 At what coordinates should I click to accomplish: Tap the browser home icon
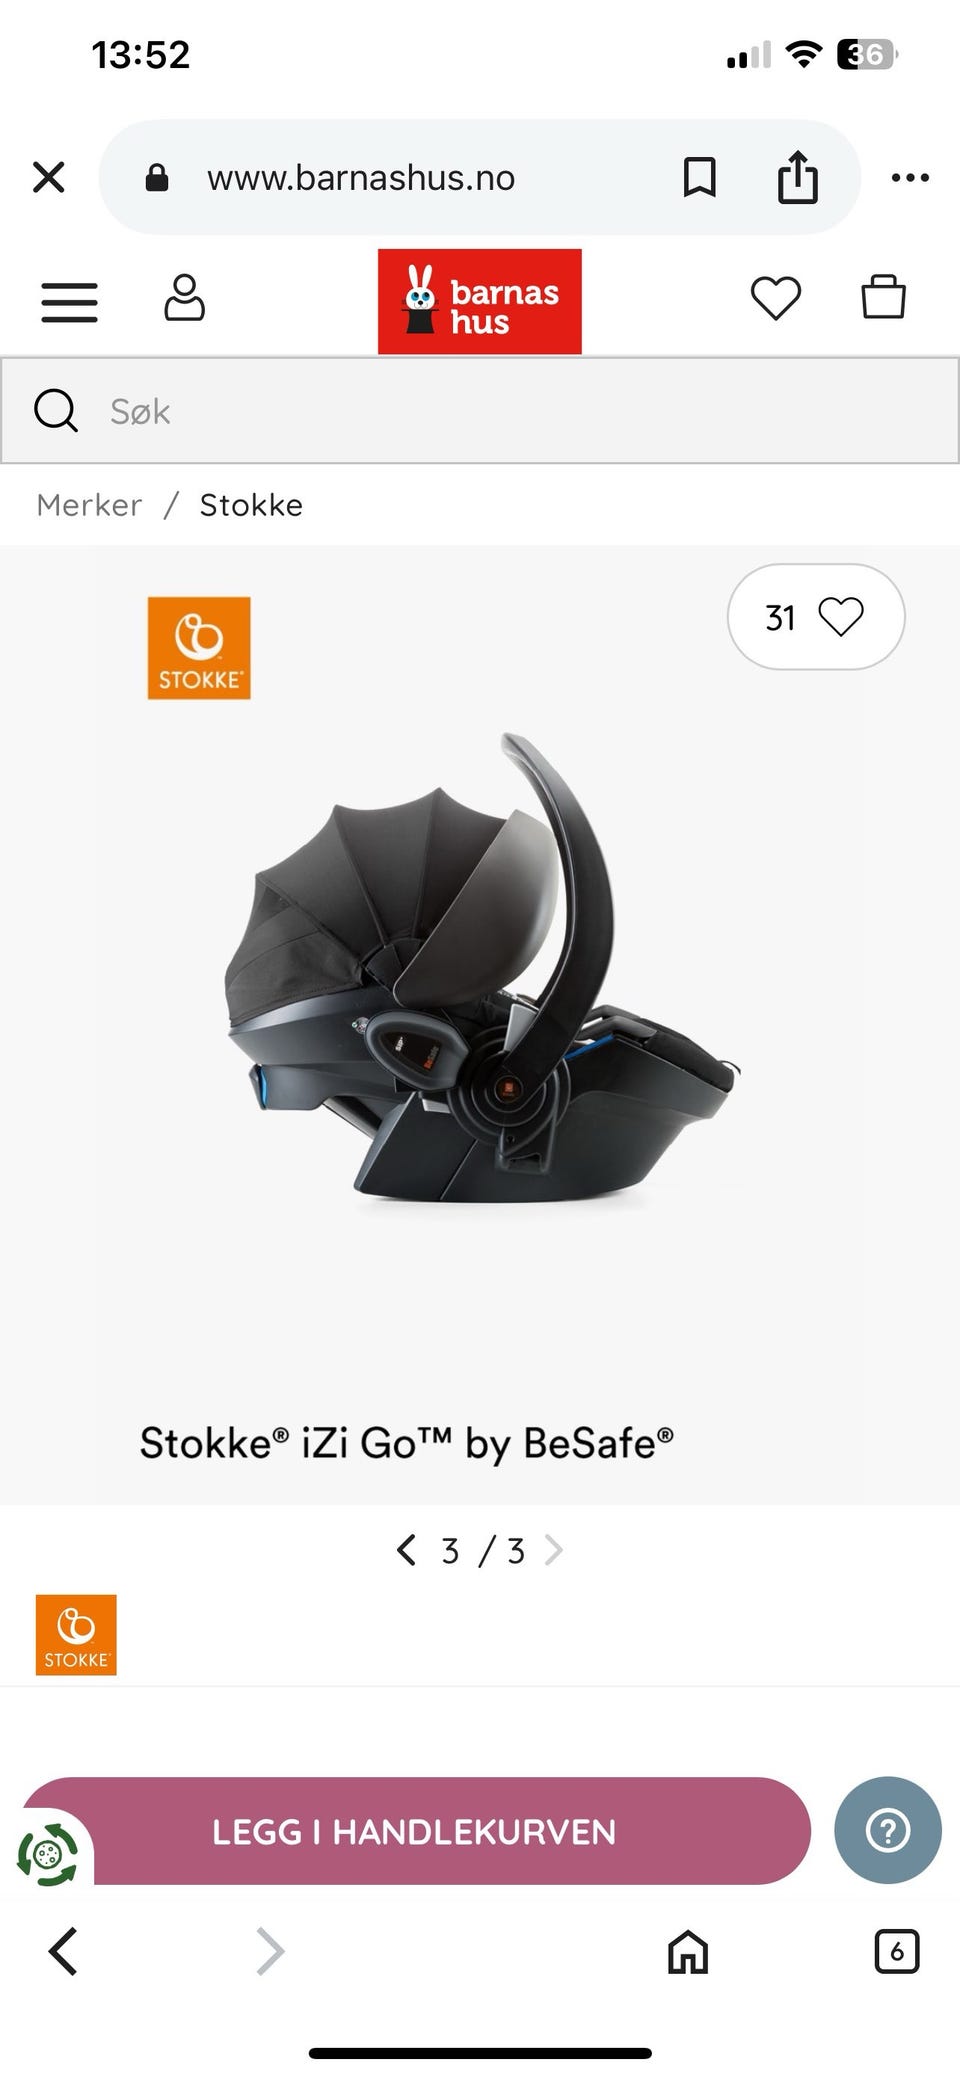coord(688,1951)
